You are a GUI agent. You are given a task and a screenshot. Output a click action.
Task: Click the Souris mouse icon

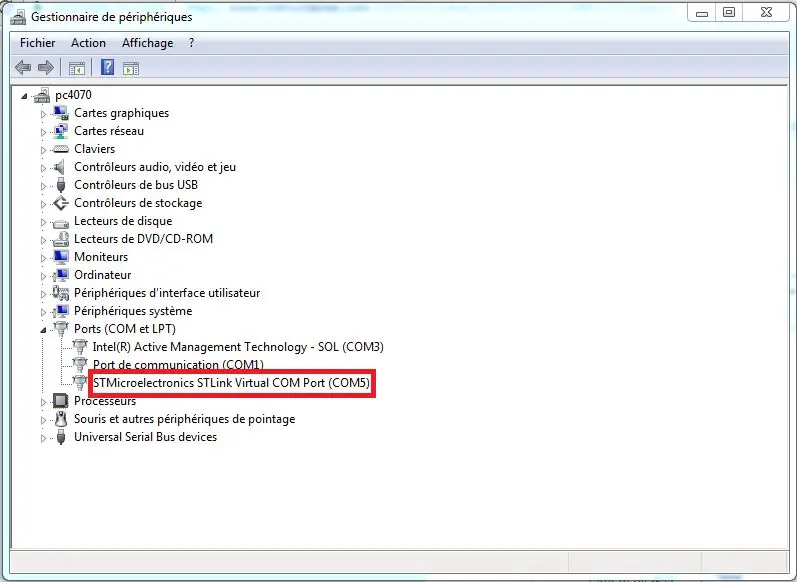tap(61, 419)
